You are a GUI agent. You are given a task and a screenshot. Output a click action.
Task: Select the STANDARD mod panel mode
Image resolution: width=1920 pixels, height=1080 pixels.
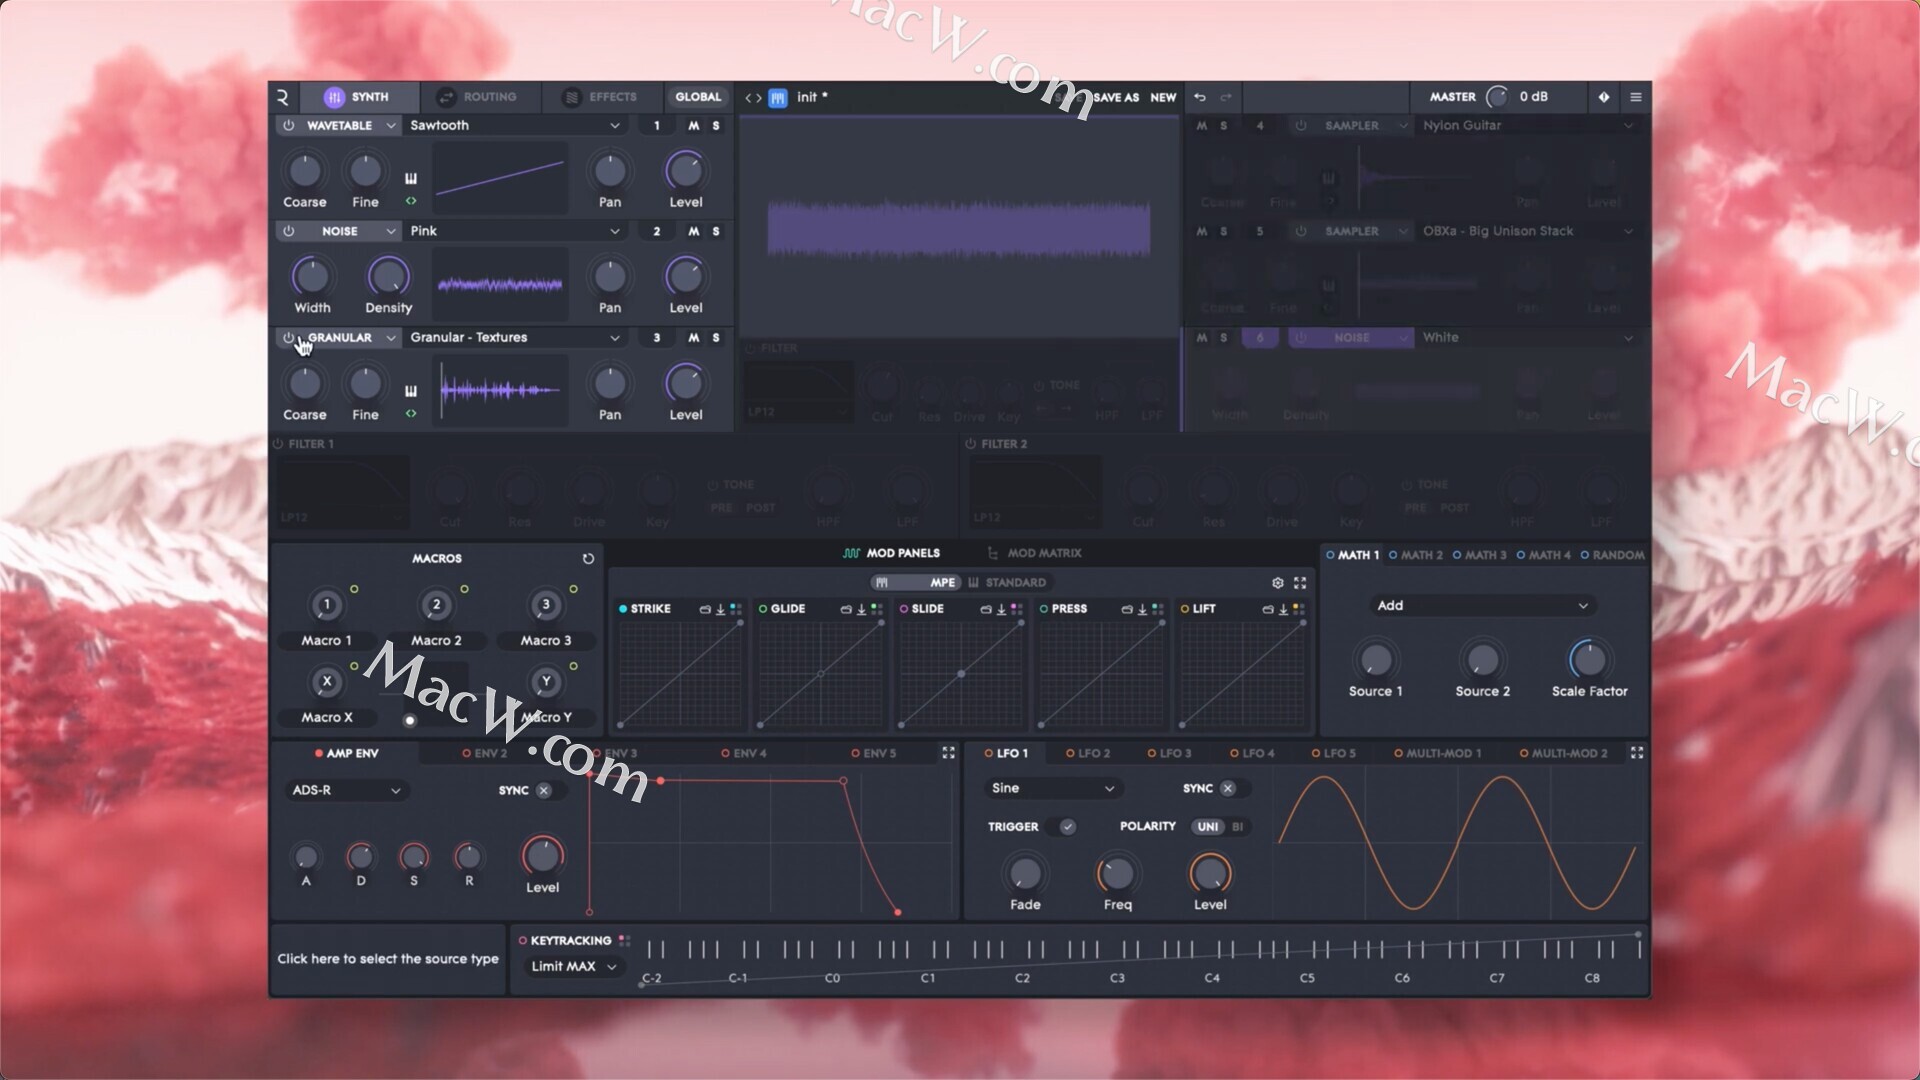1008,583
